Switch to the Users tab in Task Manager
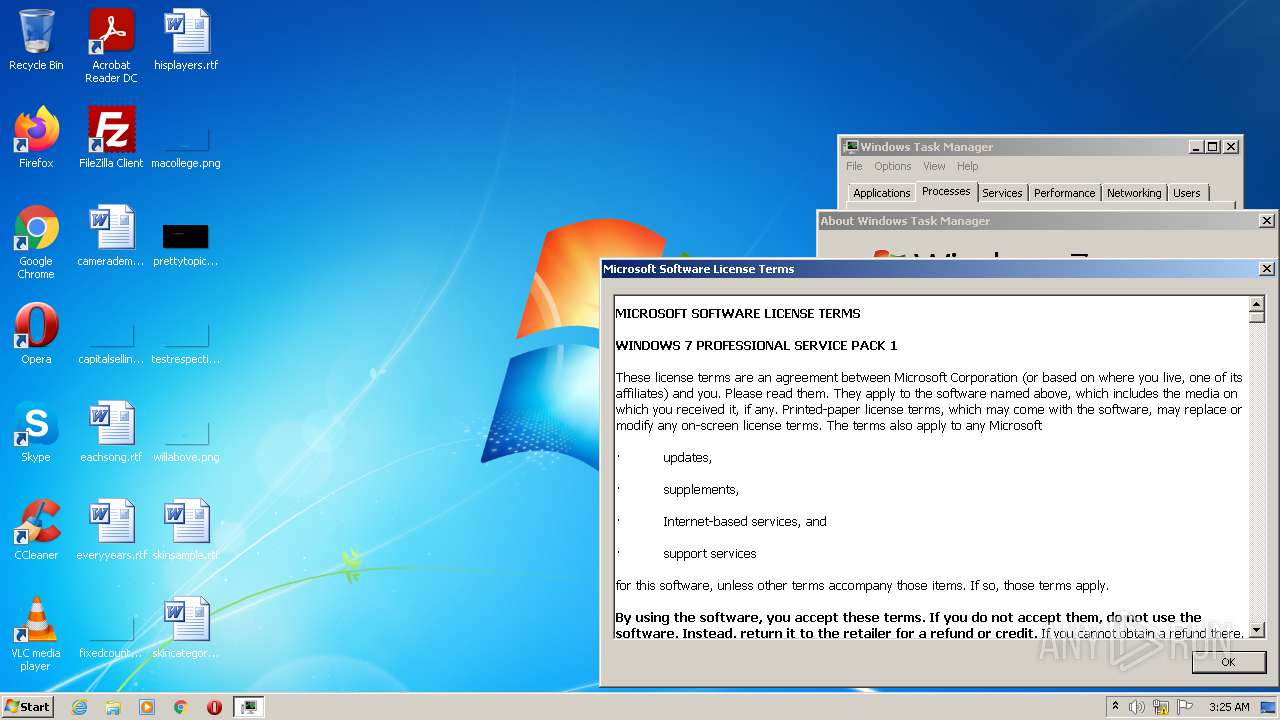 tap(1187, 193)
